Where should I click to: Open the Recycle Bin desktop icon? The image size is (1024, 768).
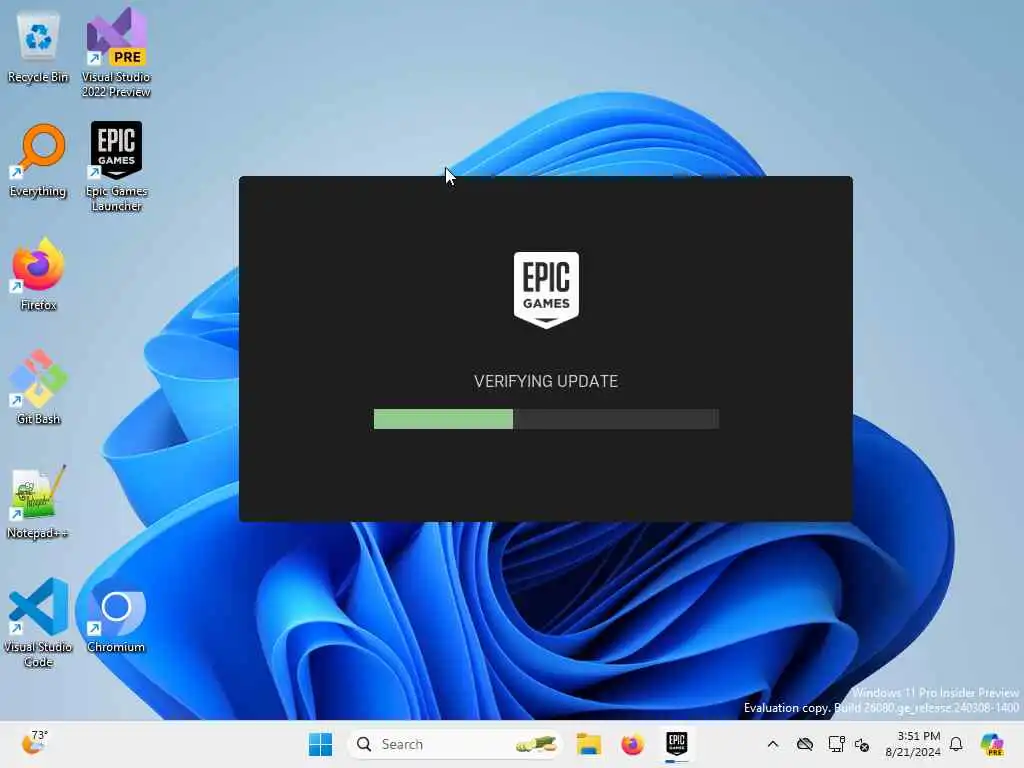tap(38, 47)
